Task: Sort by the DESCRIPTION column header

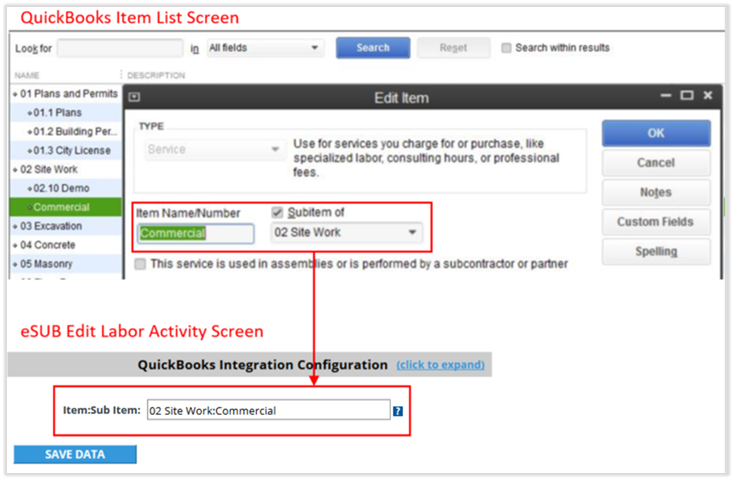Action: coord(156,75)
